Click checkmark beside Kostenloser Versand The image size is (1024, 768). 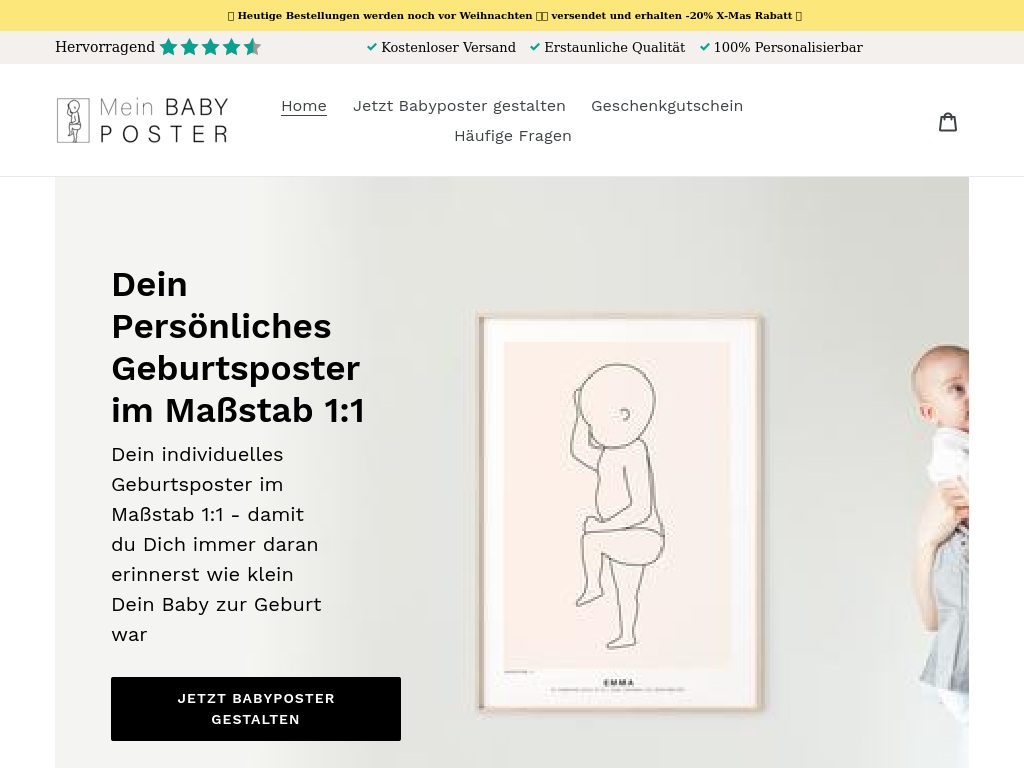tap(372, 47)
